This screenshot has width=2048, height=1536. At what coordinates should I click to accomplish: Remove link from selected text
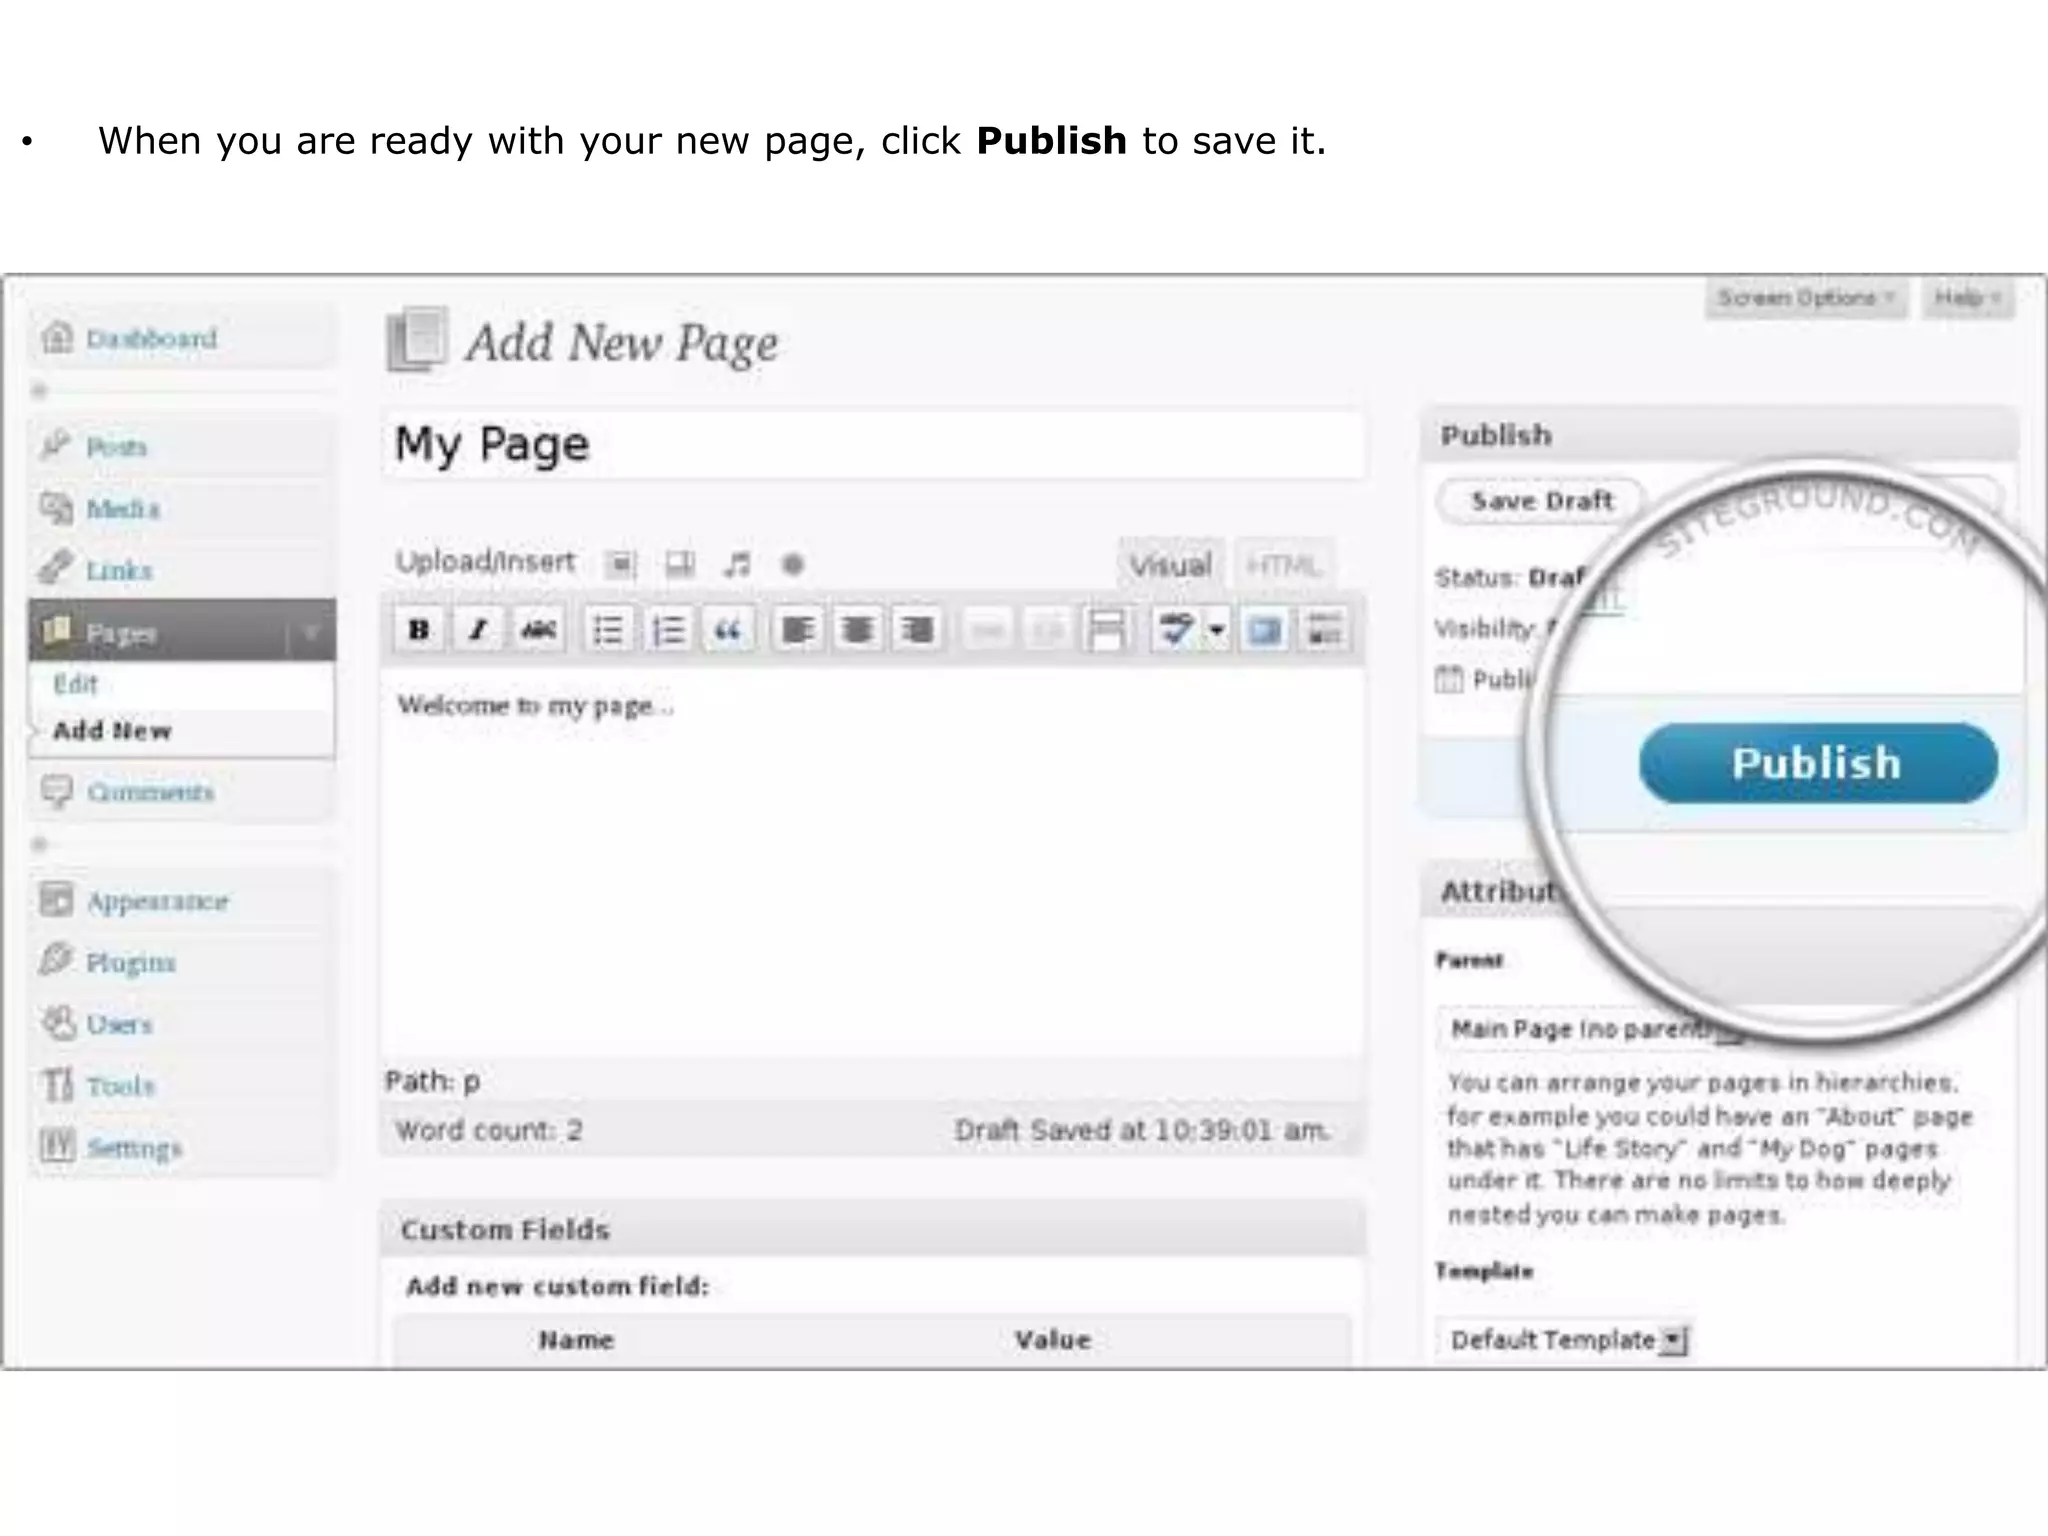point(1046,630)
